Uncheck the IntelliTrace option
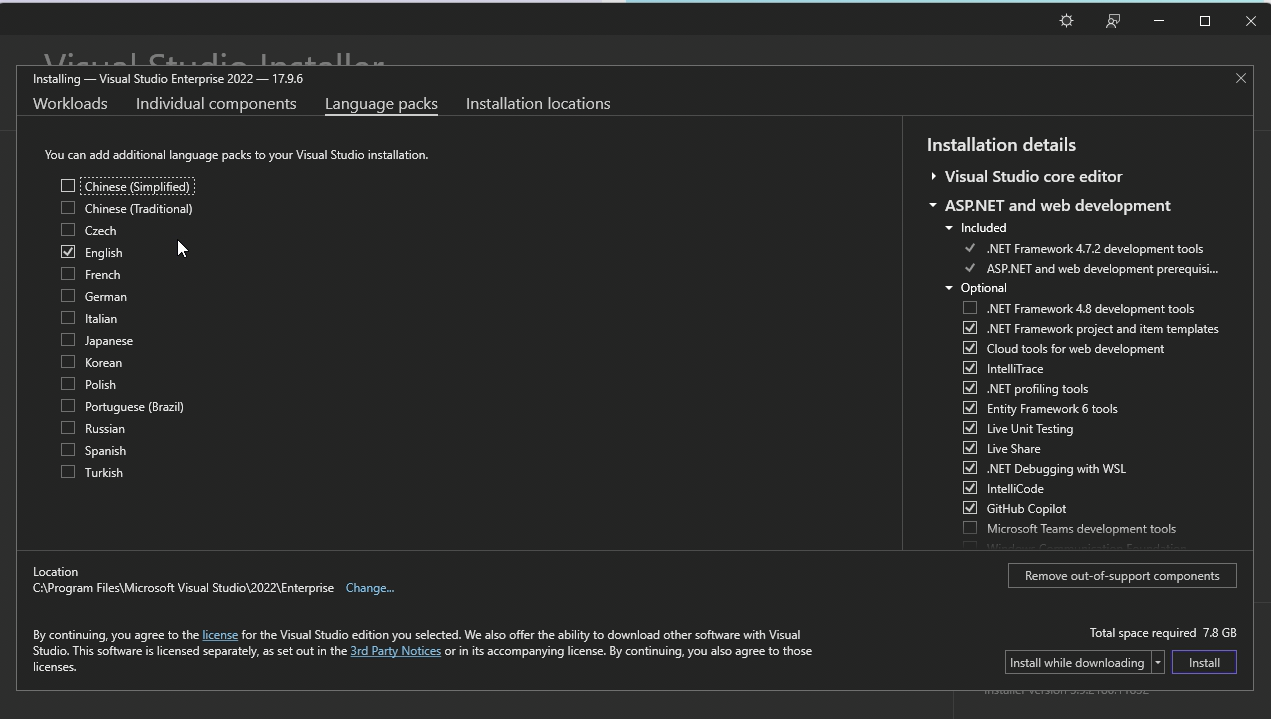The width and height of the screenshot is (1271, 719). (x=970, y=368)
